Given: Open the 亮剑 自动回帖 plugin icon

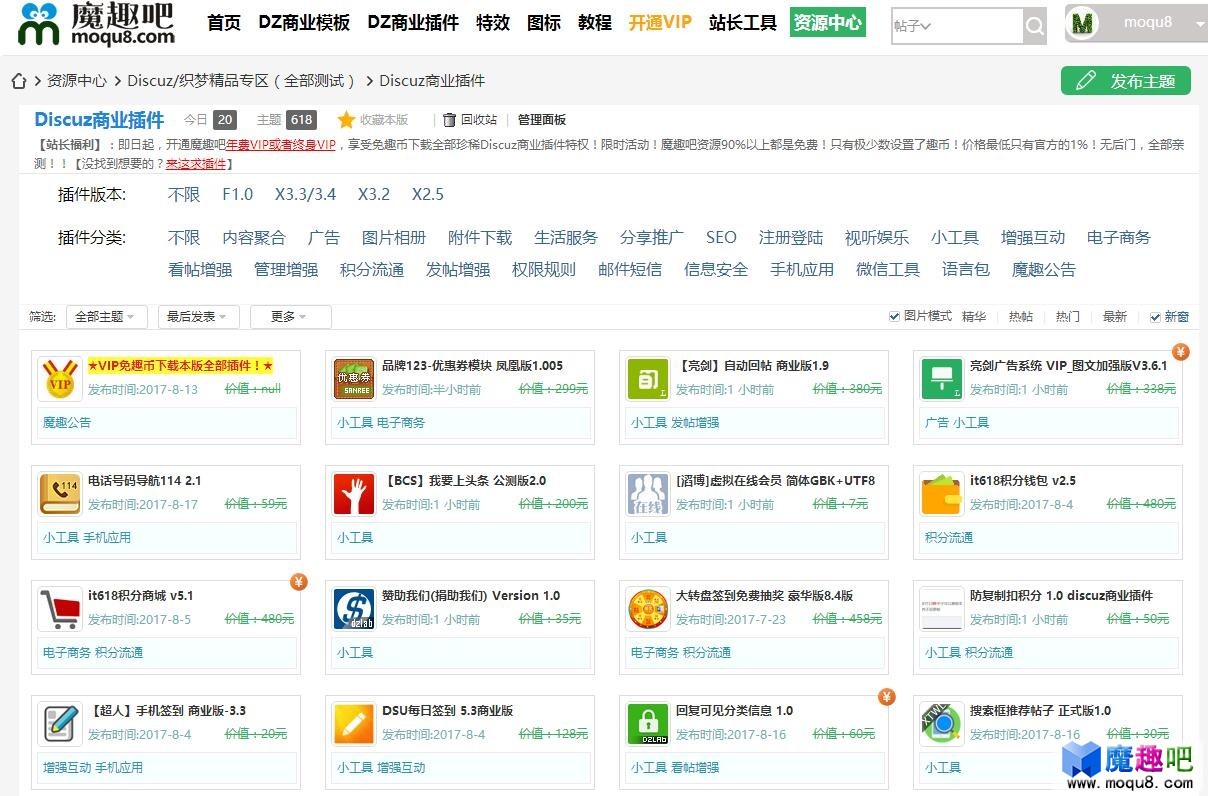Looking at the screenshot, I should [x=648, y=379].
